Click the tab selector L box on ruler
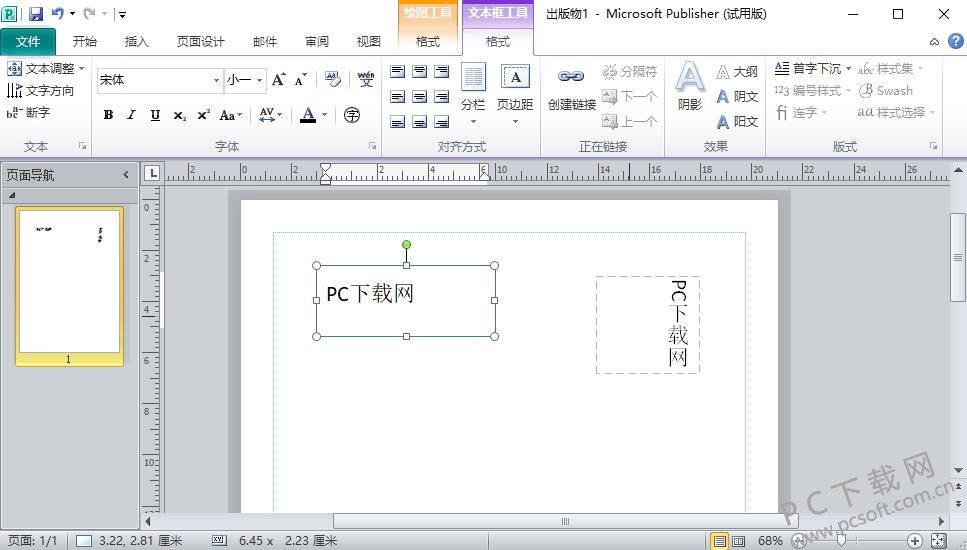This screenshot has height=550, width=967. (x=152, y=173)
